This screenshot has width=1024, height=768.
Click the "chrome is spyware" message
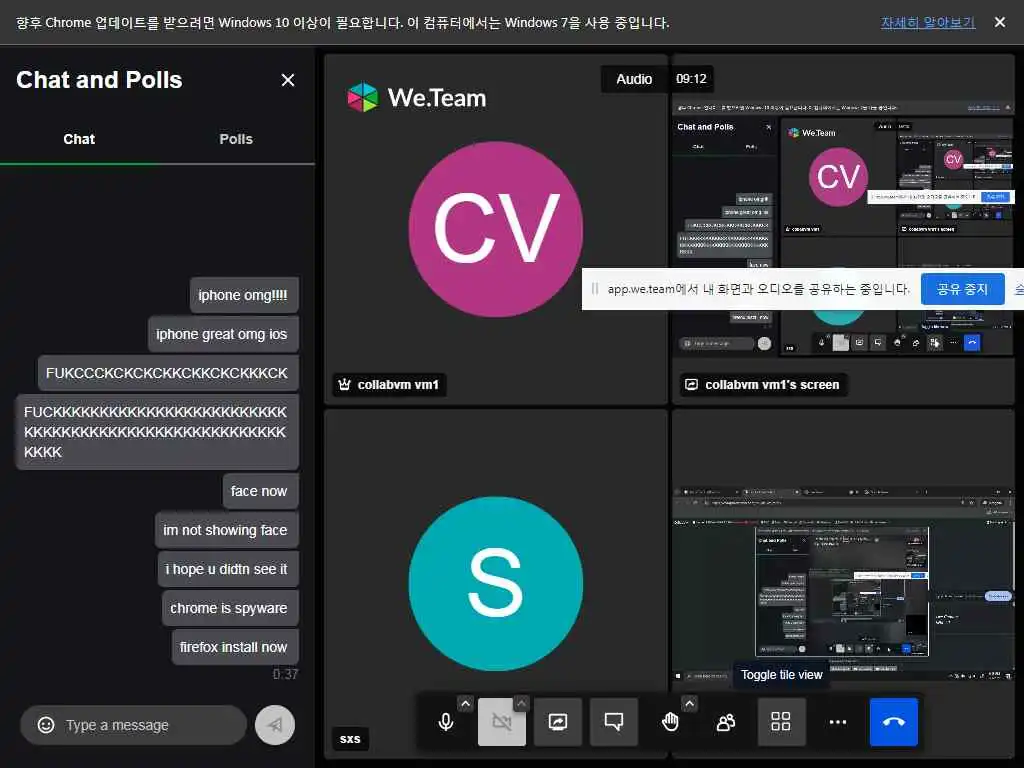(231, 608)
